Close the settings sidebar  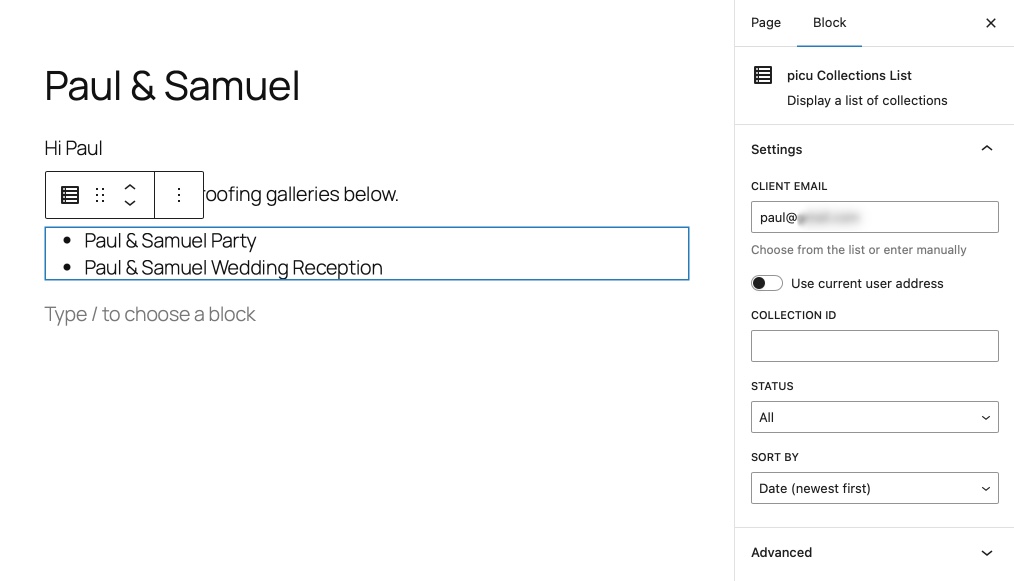(990, 23)
